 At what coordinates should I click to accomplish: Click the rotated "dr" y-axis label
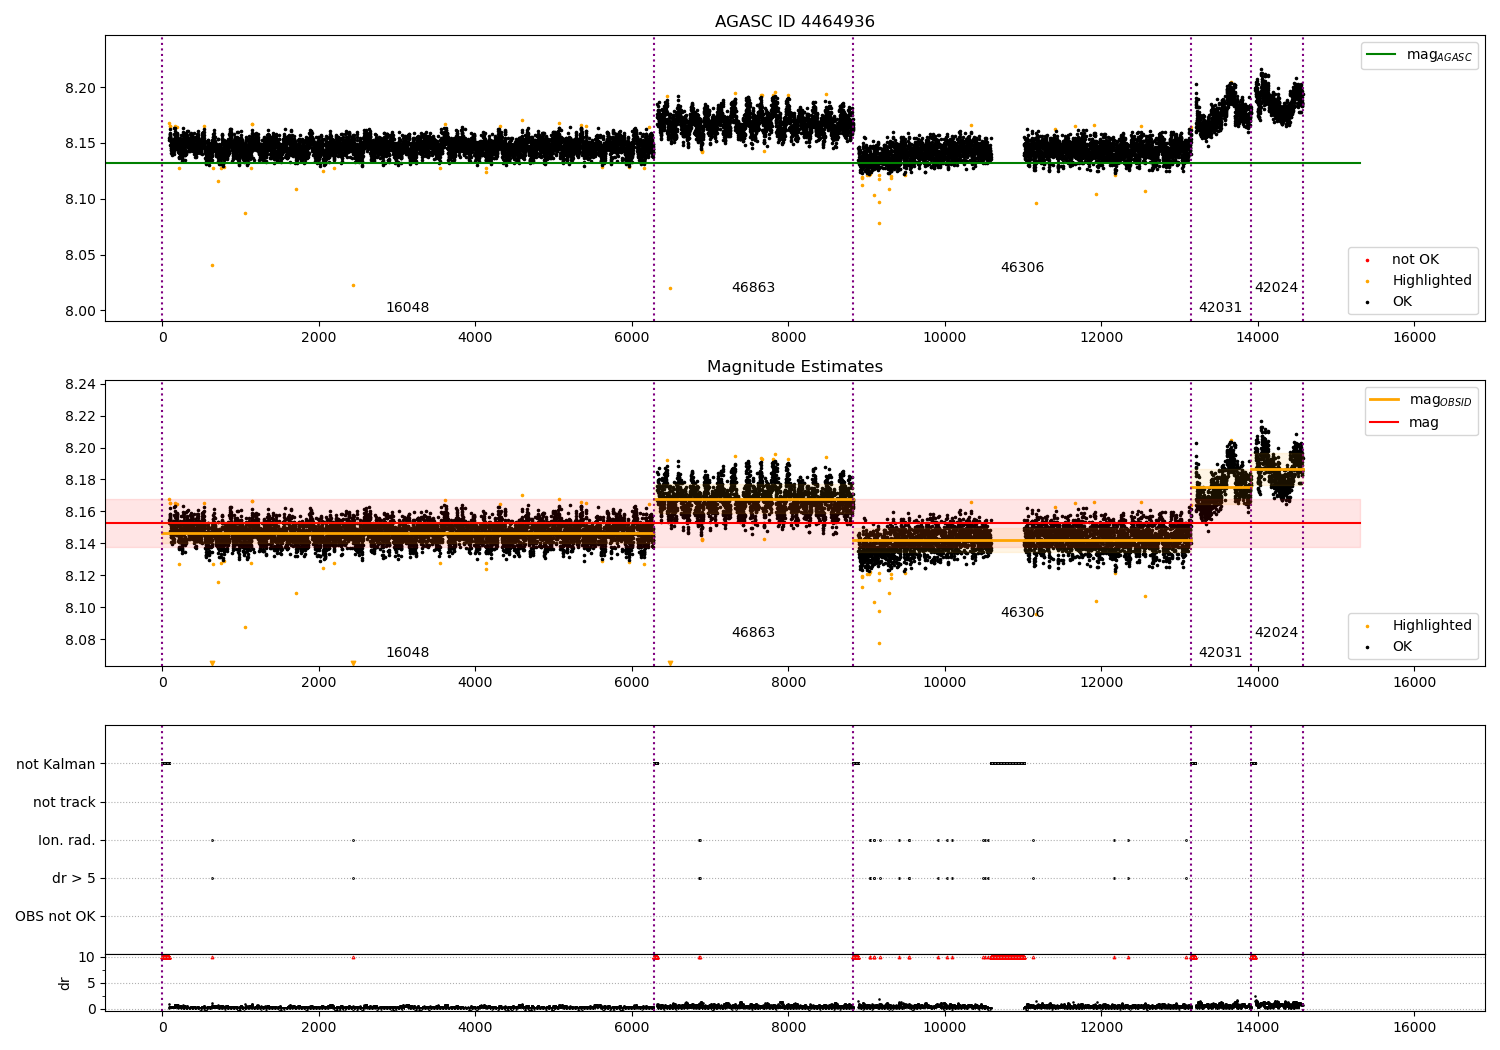pyautogui.click(x=65, y=983)
